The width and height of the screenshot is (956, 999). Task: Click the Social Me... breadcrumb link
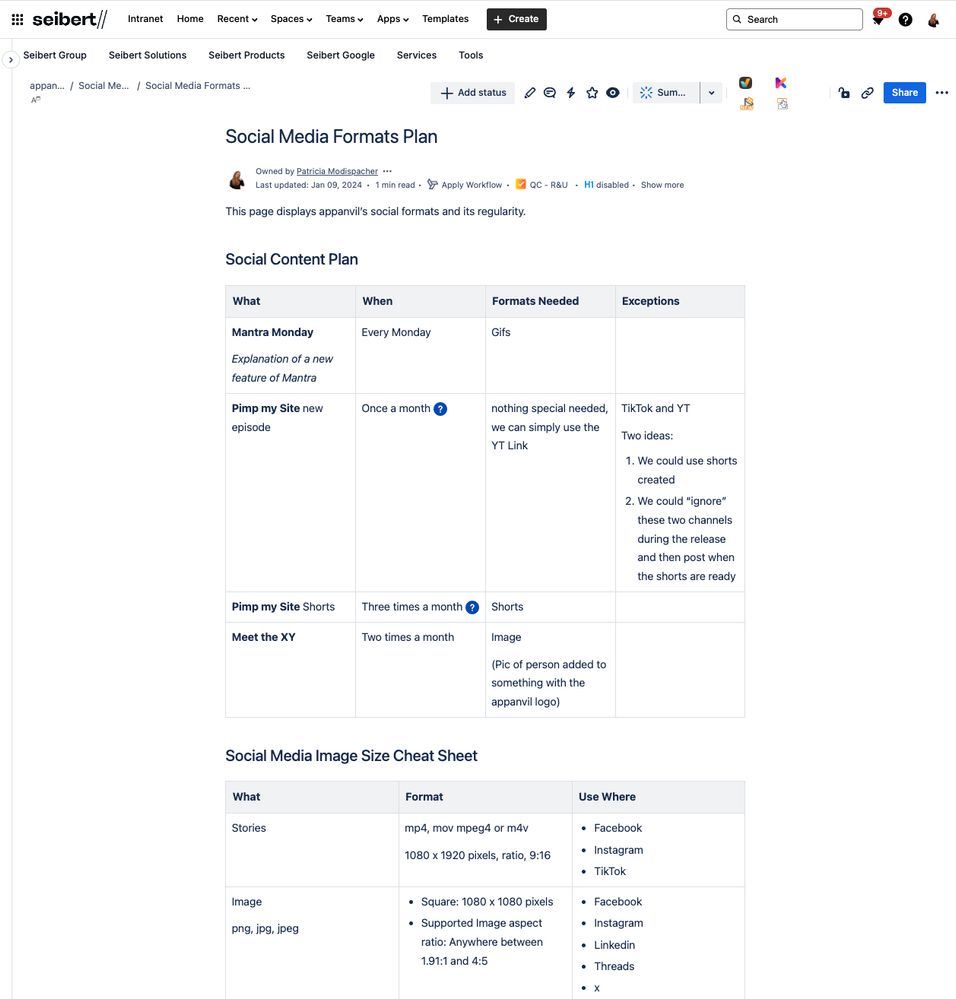pos(104,86)
